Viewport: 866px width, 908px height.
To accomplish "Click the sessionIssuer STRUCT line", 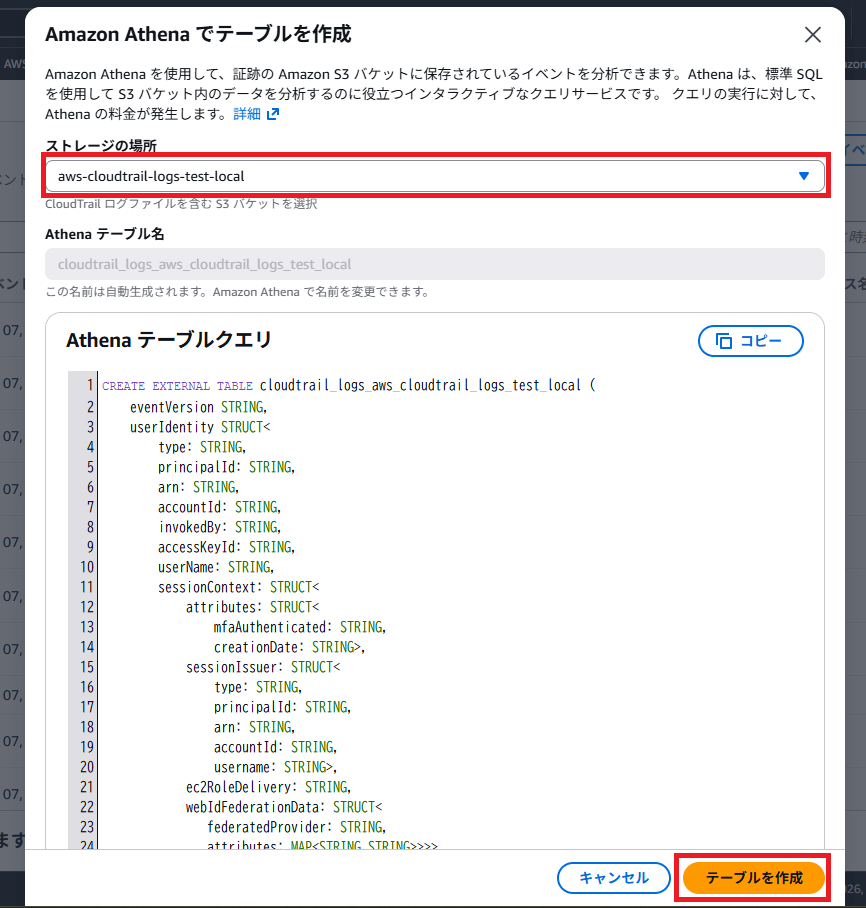I will [x=263, y=667].
